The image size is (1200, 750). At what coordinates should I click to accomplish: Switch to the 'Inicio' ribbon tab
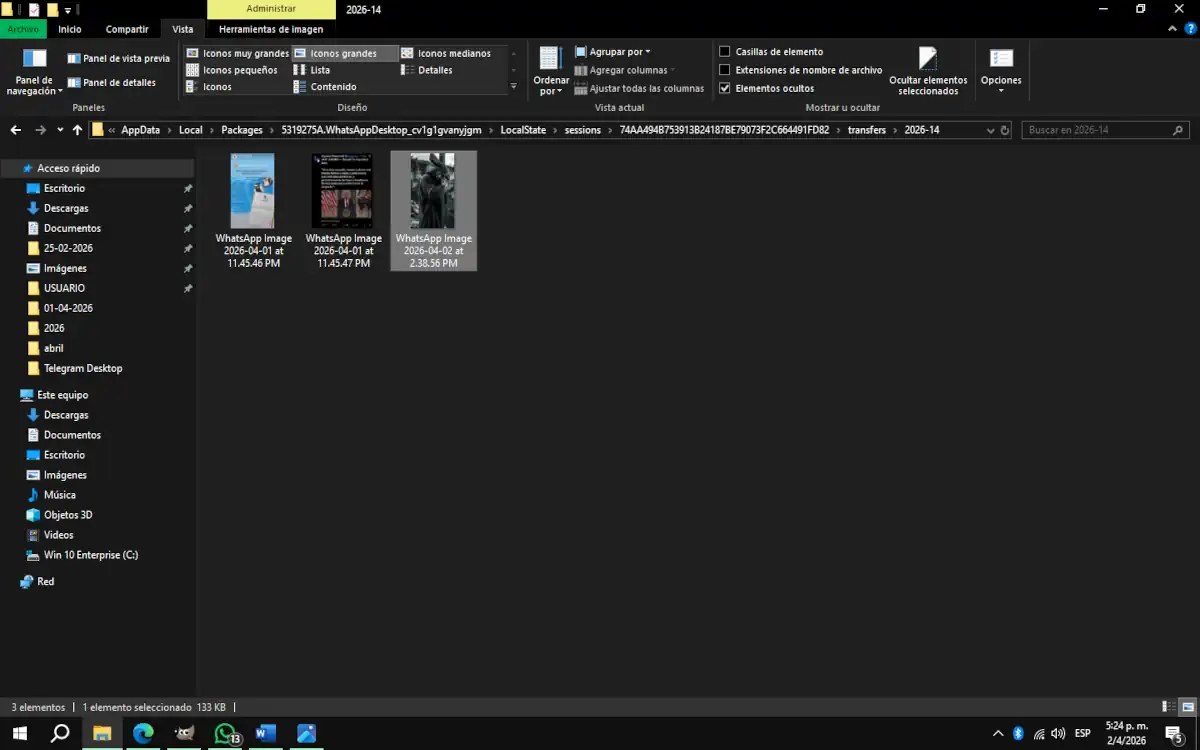pyautogui.click(x=70, y=29)
